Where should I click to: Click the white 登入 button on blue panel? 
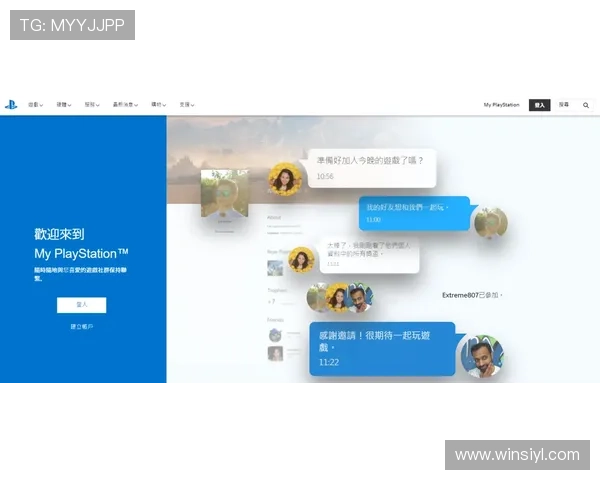(82, 305)
